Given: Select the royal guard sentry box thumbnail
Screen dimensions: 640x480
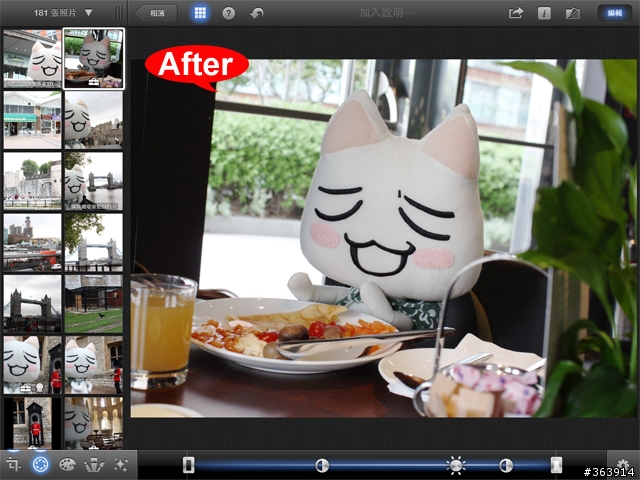Looking at the screenshot, I should [x=32, y=423].
